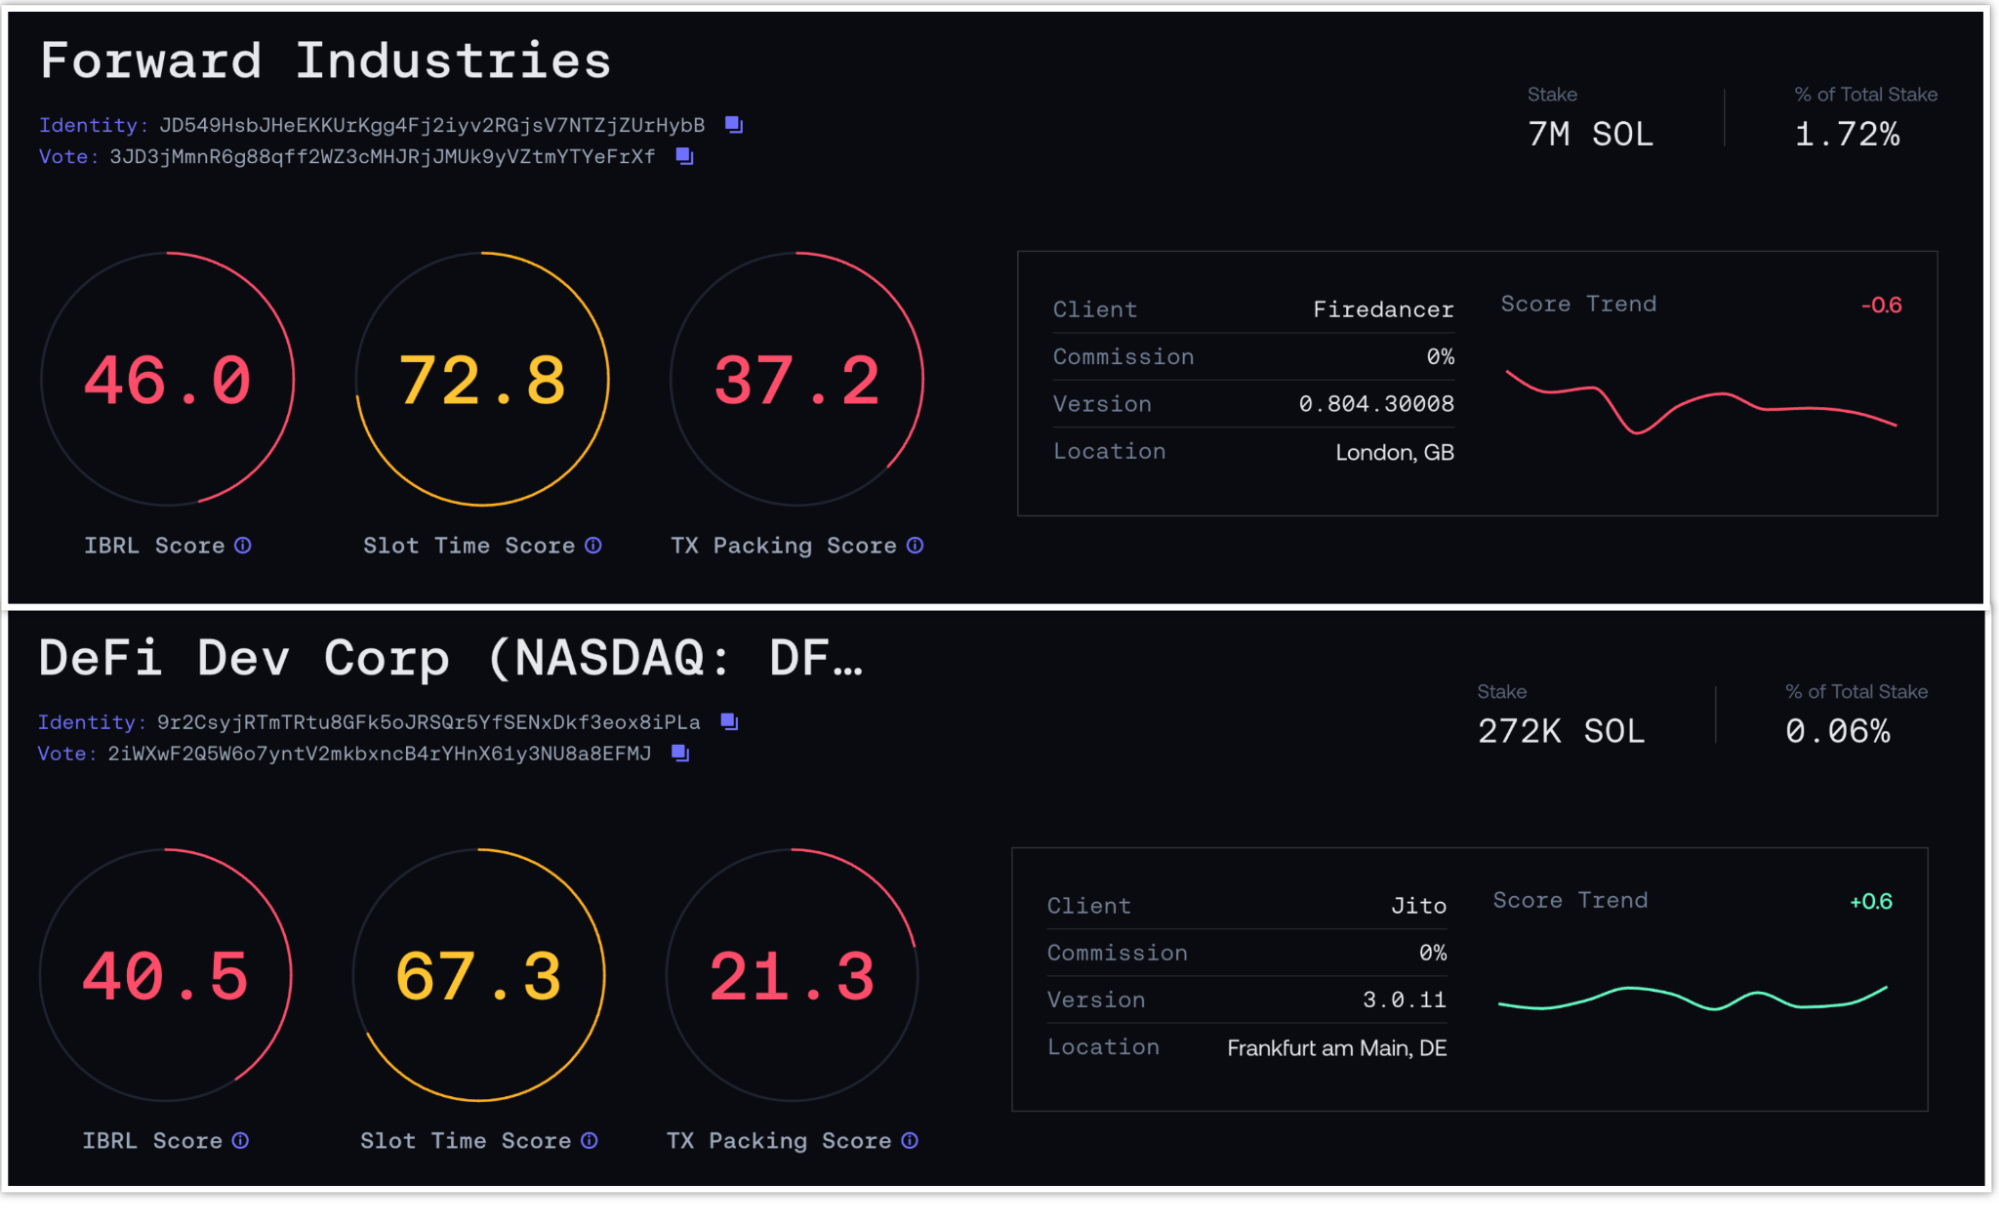Click the 72.8 slot time gauge
The image size is (1999, 1209).
click(x=482, y=380)
